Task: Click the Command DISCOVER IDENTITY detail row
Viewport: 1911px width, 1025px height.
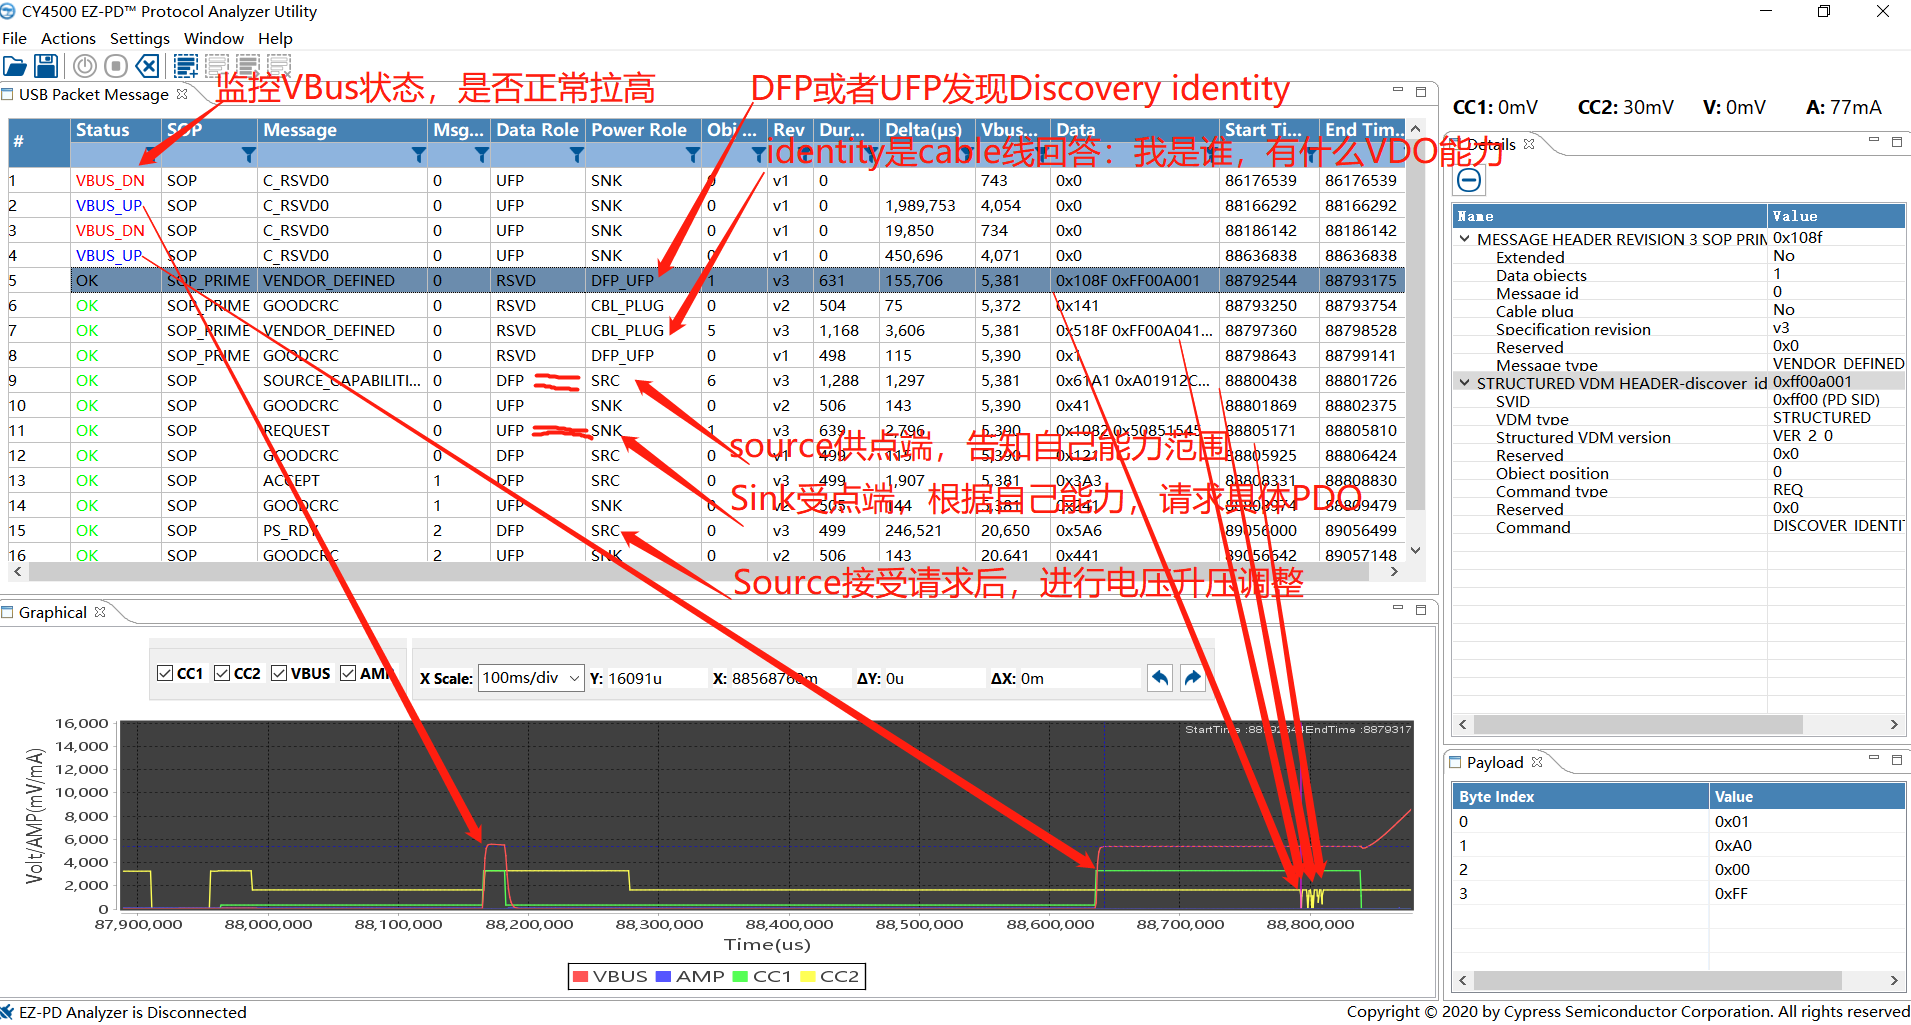Action: tap(1678, 527)
